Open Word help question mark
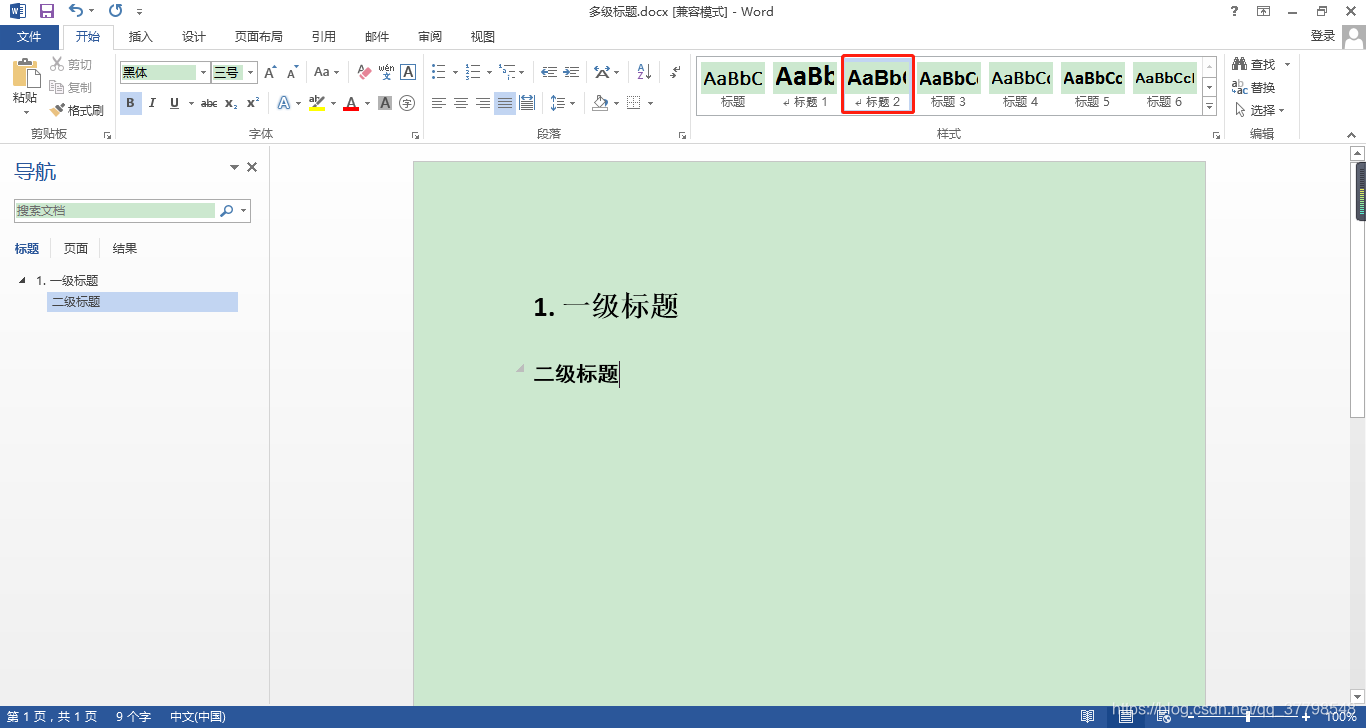The height and width of the screenshot is (728, 1366). point(1234,11)
